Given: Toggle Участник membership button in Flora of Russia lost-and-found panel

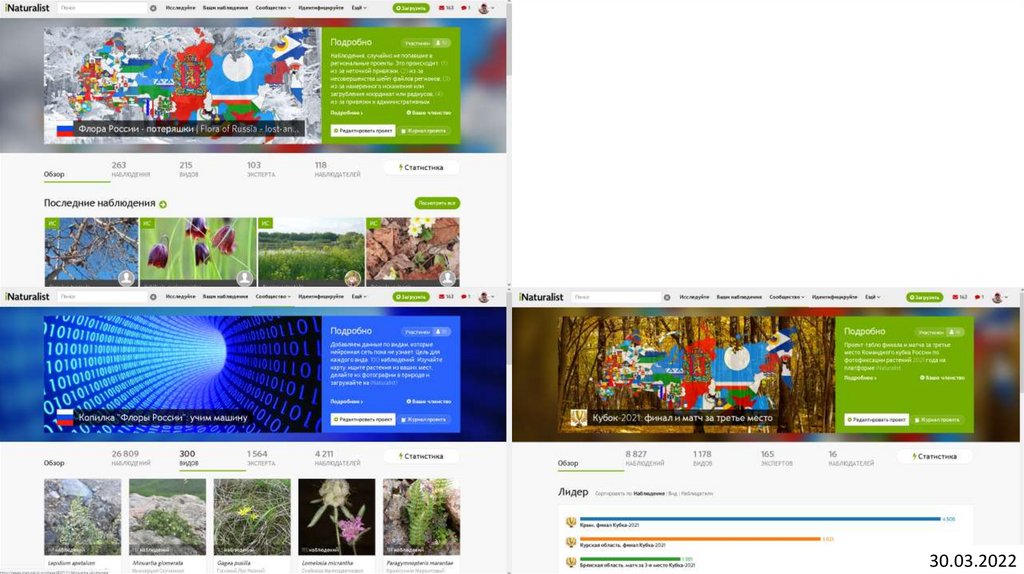Looking at the screenshot, I should (426, 42).
